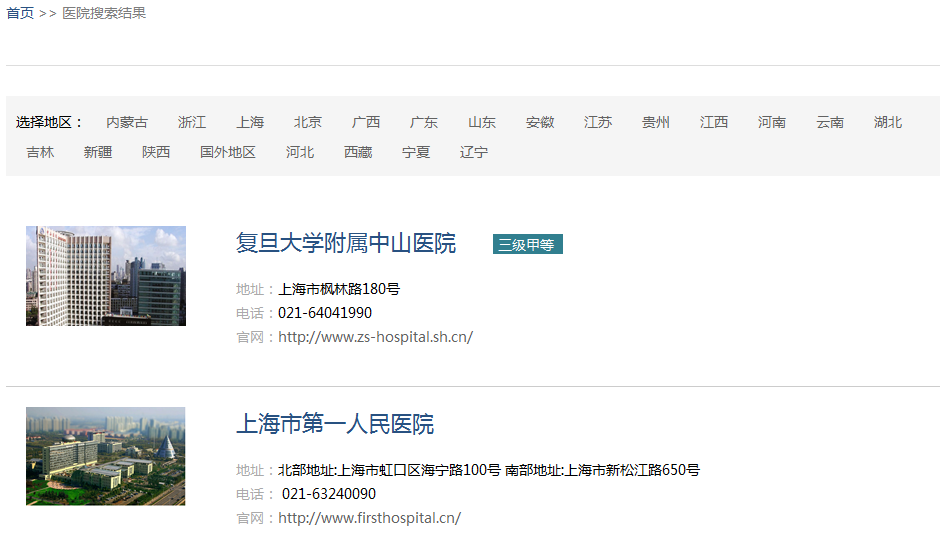Choose 吉林 region filter
Image resolution: width=940 pixels, height=541 pixels.
[40, 152]
